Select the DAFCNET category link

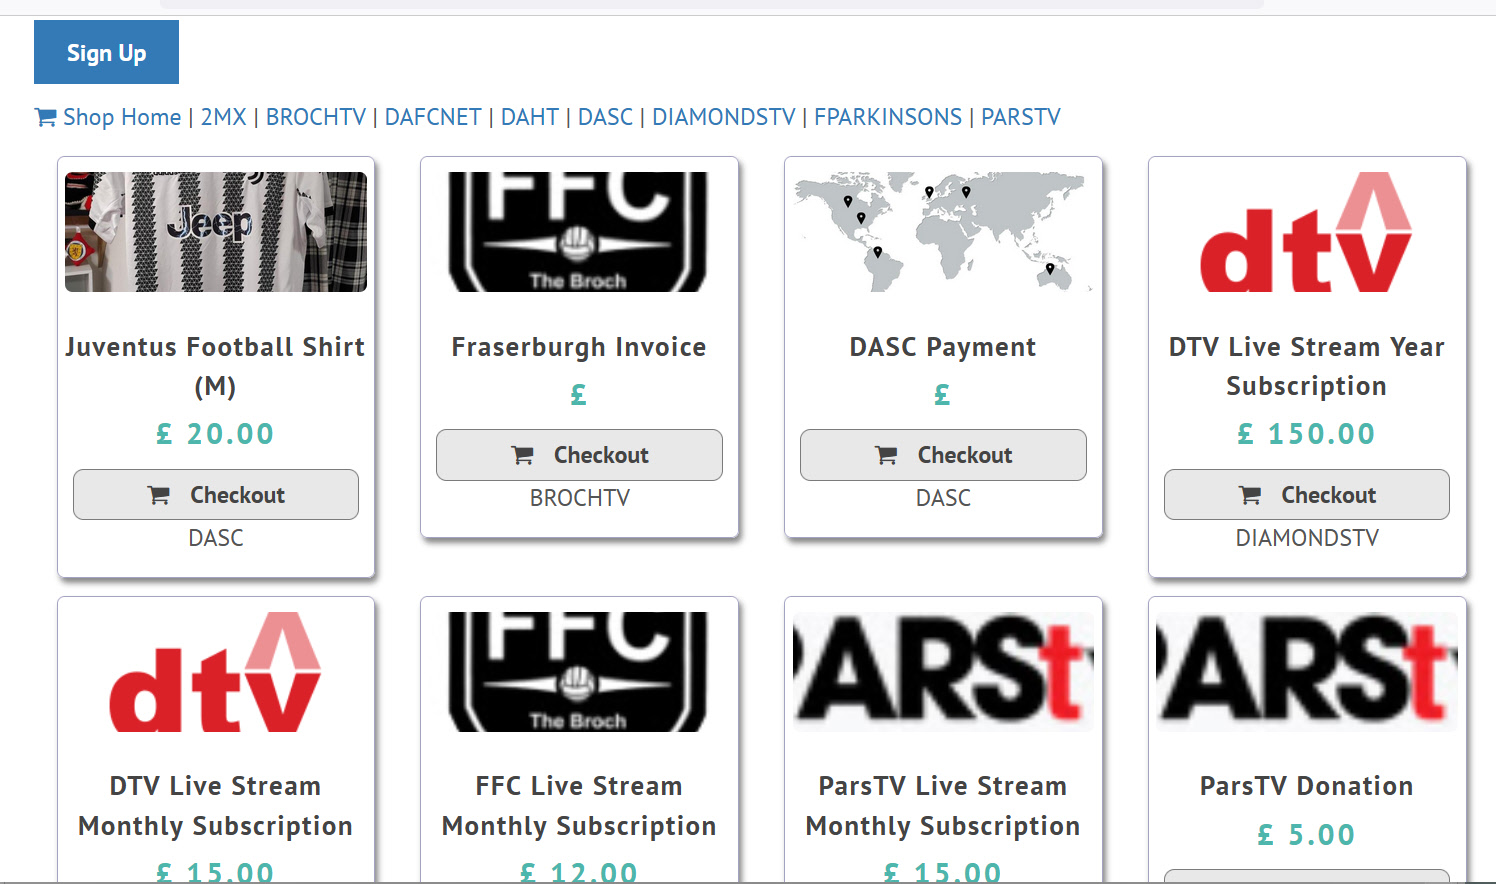(433, 117)
